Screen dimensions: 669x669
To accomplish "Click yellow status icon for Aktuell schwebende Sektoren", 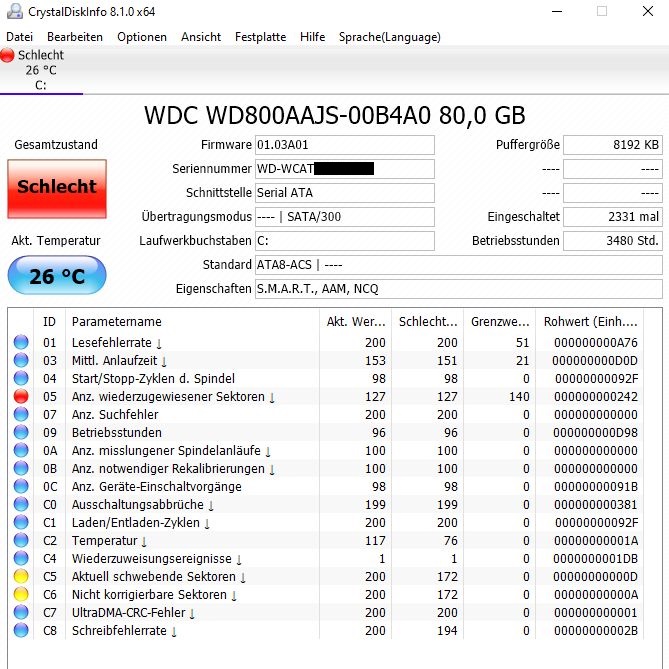I will (21, 576).
